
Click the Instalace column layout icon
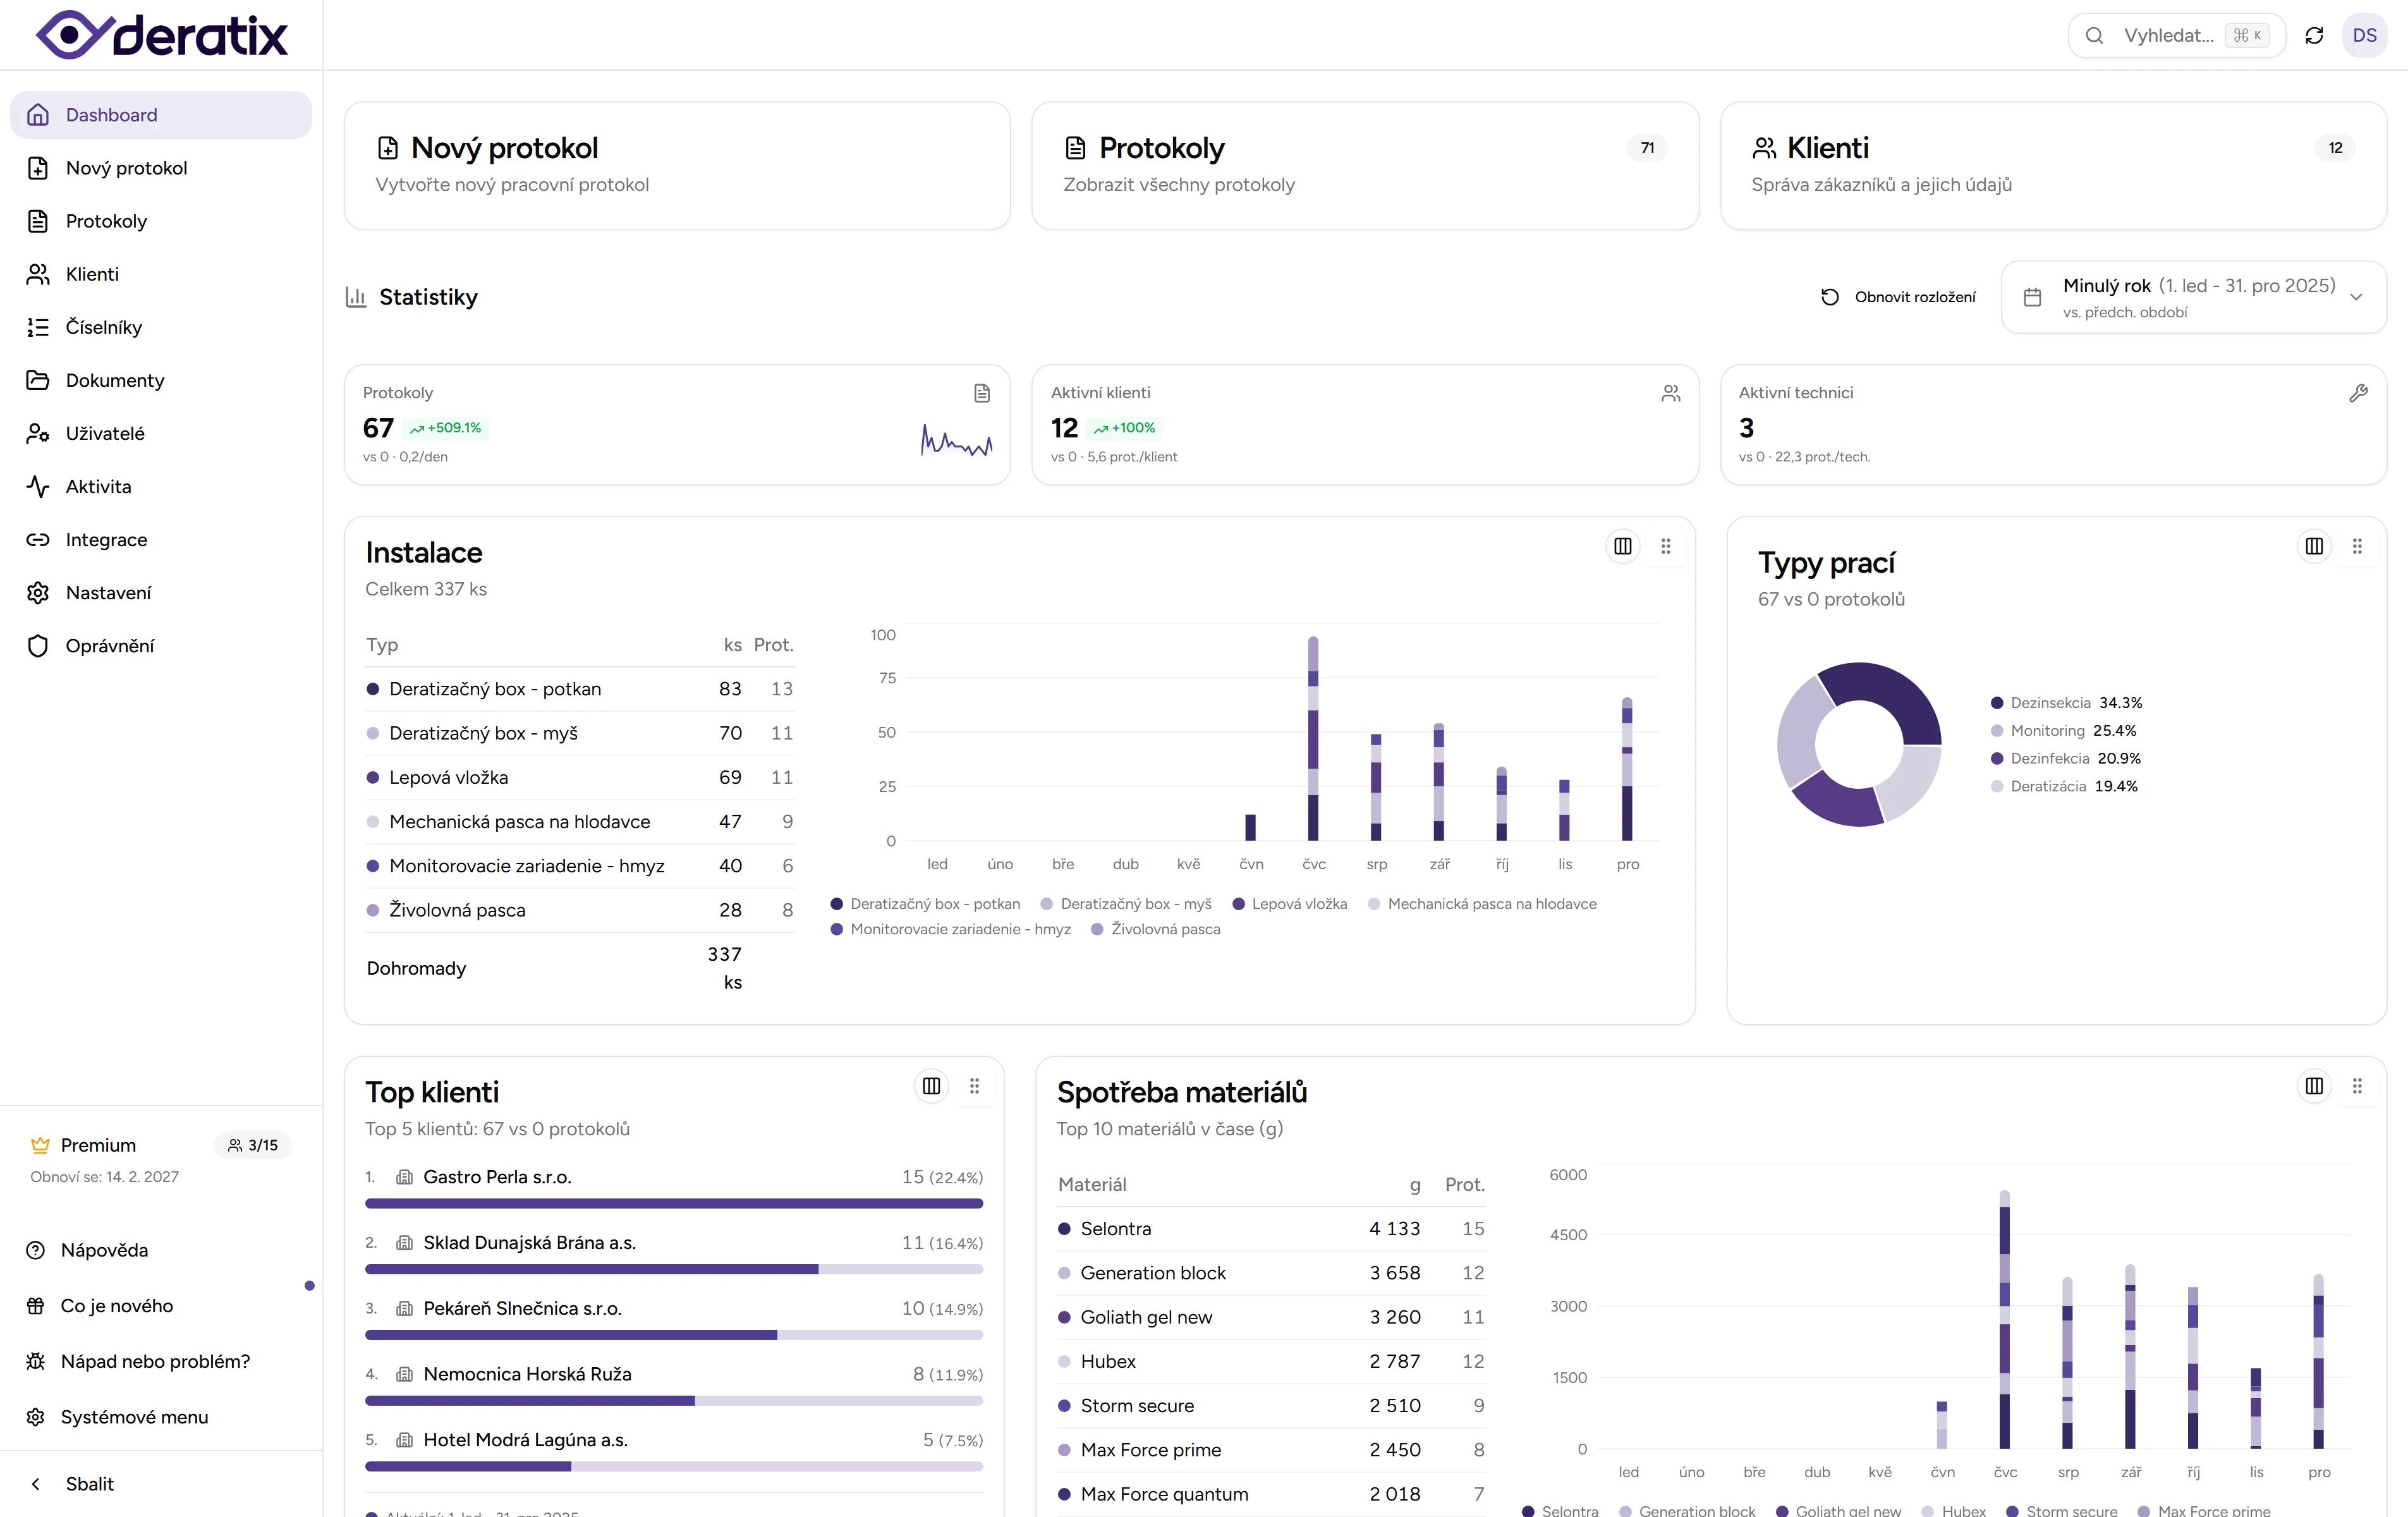(x=1622, y=546)
